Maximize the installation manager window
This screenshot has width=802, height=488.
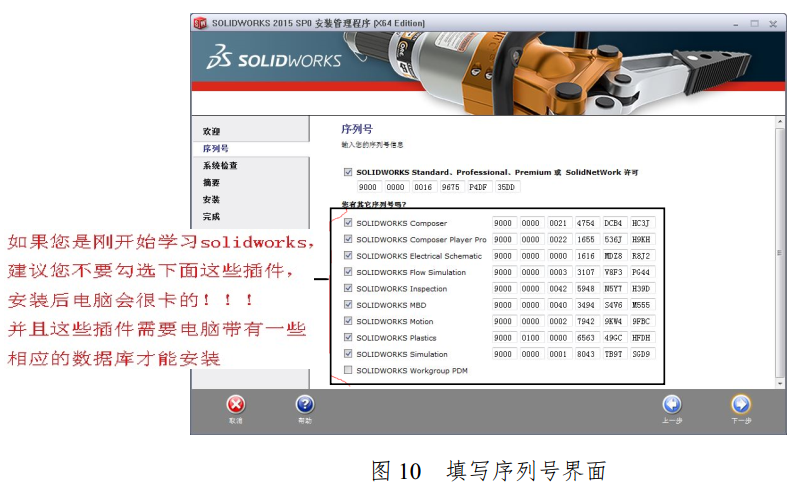[754, 24]
